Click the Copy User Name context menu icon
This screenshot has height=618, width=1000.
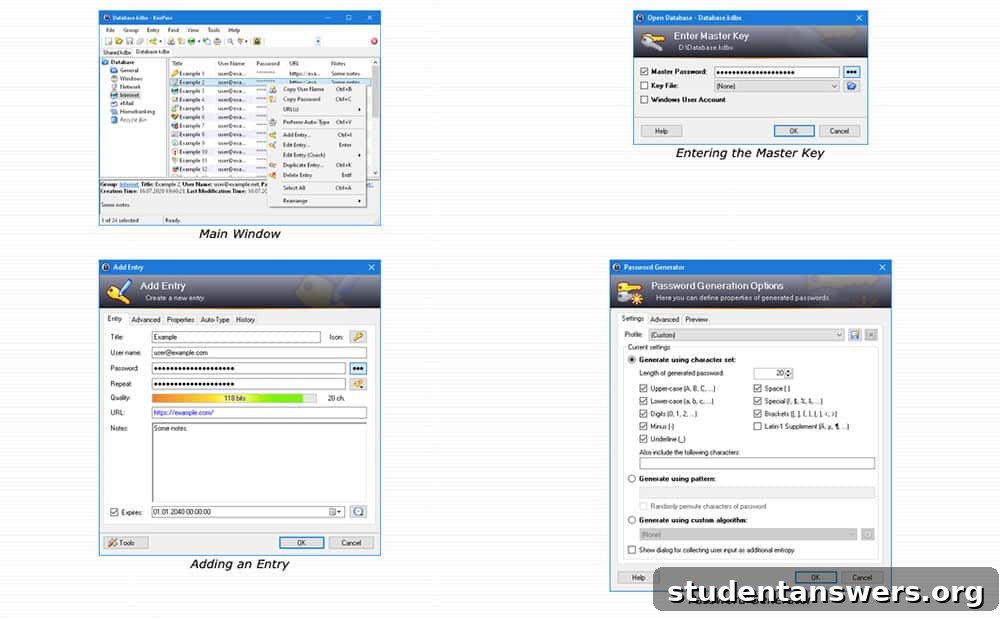(273, 90)
